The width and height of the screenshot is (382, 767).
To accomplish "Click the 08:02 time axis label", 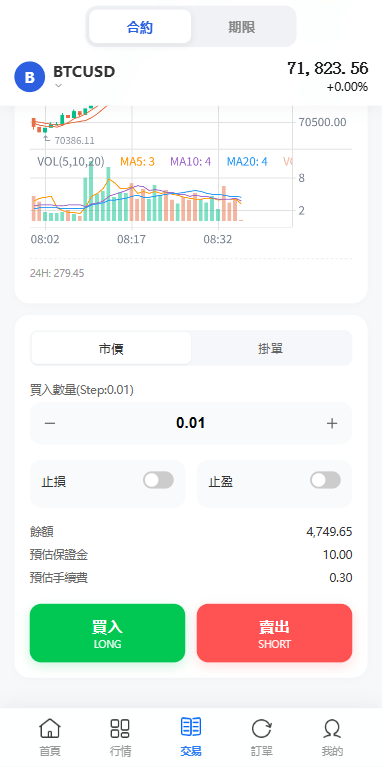I will pyautogui.click(x=45, y=240).
